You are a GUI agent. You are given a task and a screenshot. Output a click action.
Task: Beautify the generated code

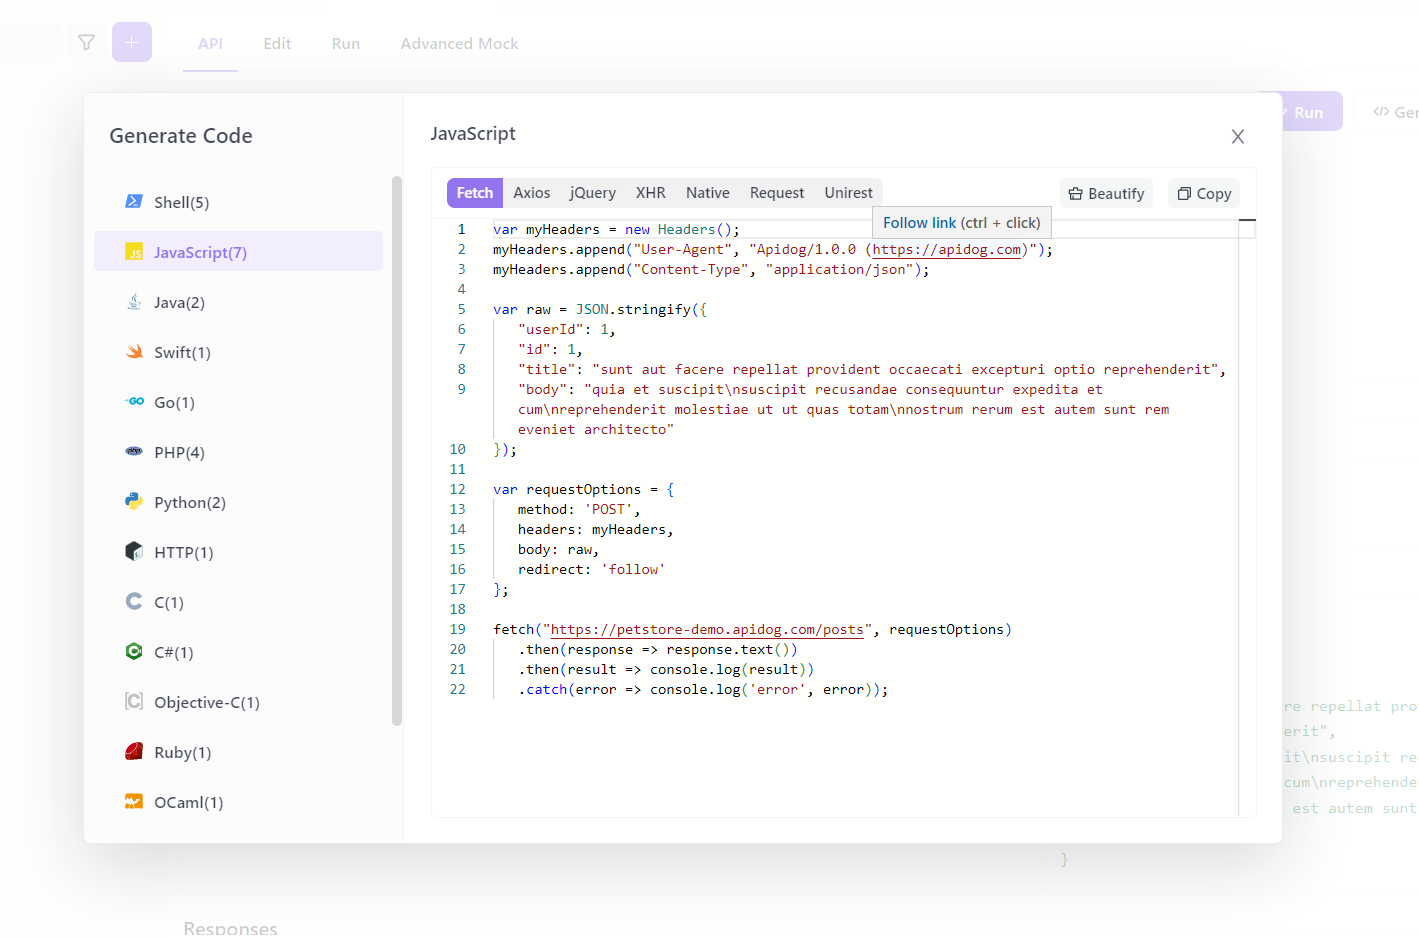pos(1106,194)
